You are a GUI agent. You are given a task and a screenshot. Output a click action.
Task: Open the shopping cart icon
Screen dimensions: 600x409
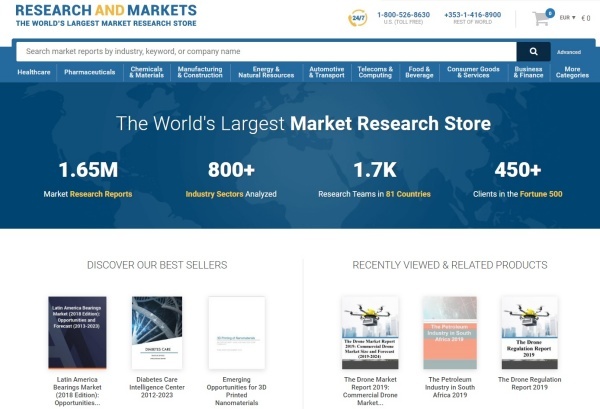coord(541,18)
